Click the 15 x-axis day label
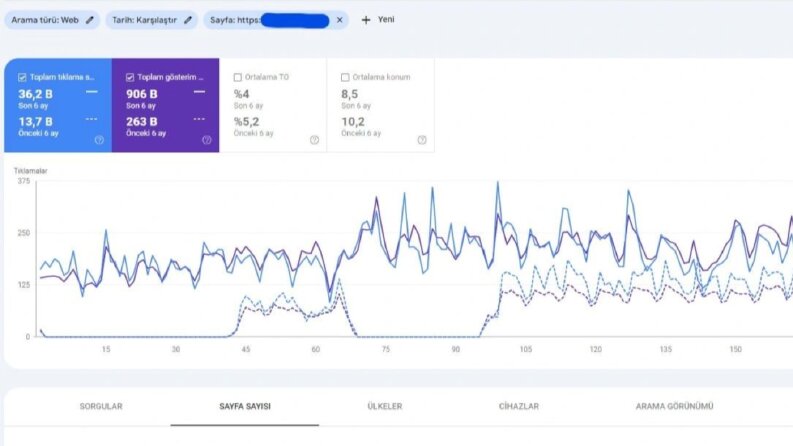793x446 pixels. pos(106,349)
